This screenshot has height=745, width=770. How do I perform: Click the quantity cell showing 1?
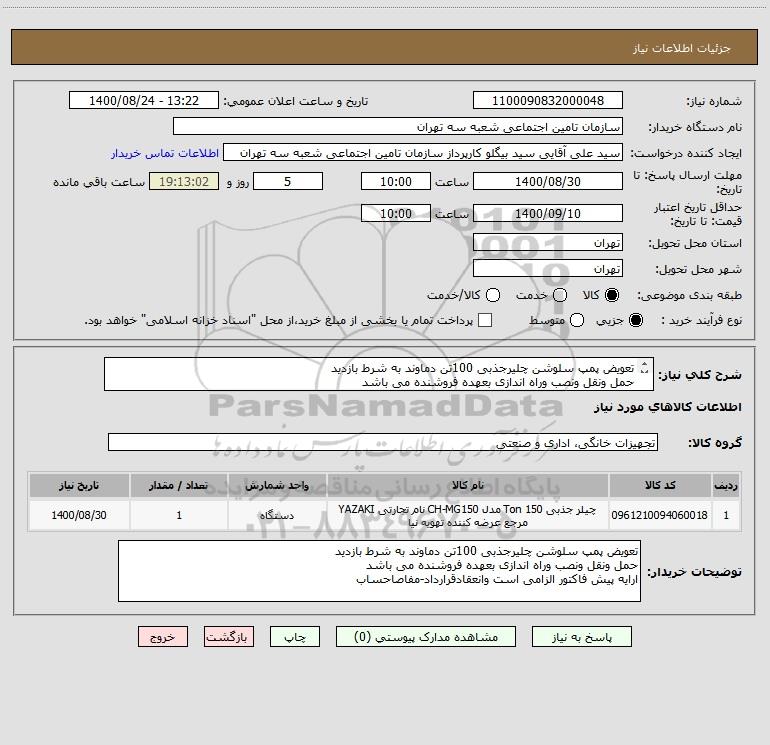click(179, 515)
